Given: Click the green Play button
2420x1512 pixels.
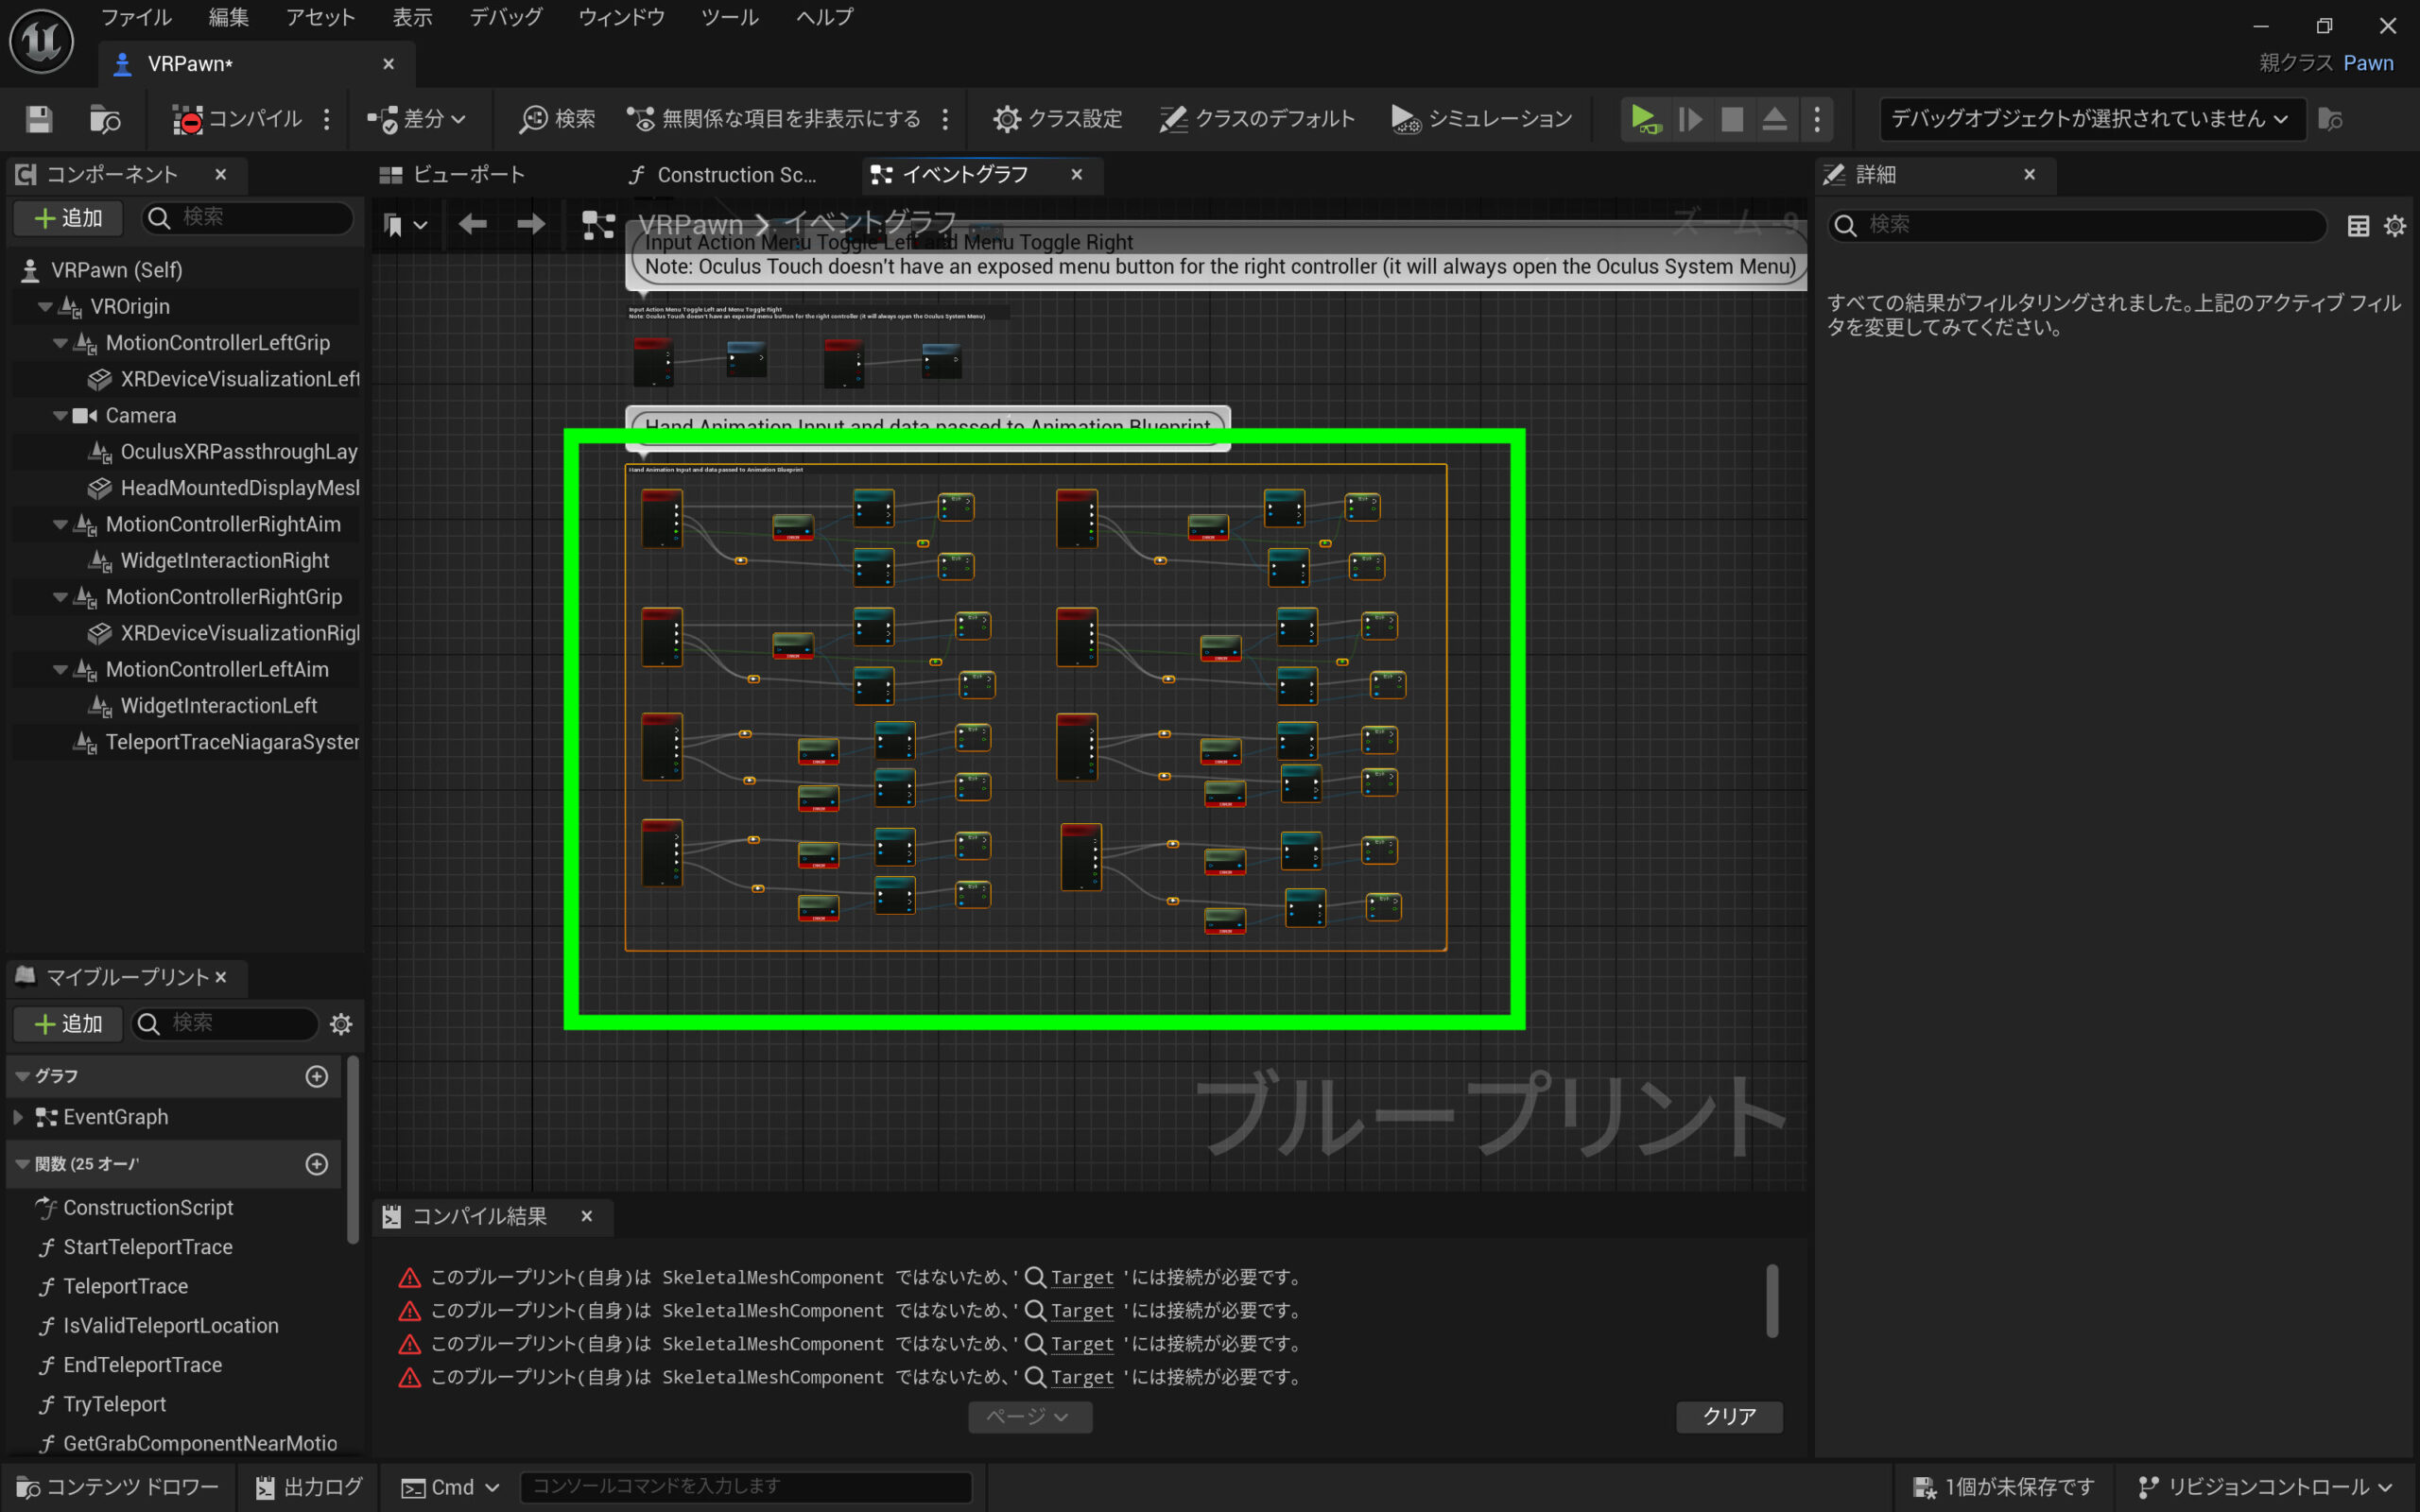Looking at the screenshot, I should [1643, 119].
